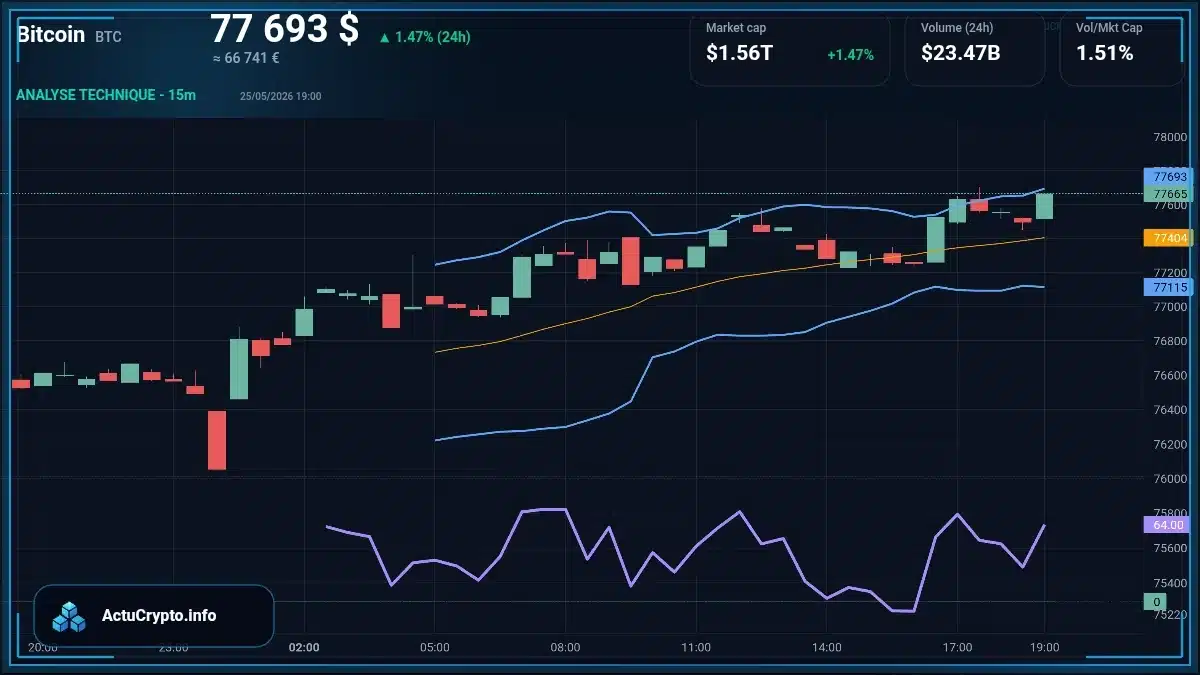Click the purple 64.00 RSI tag
This screenshot has height=675, width=1200.
tap(1169, 524)
